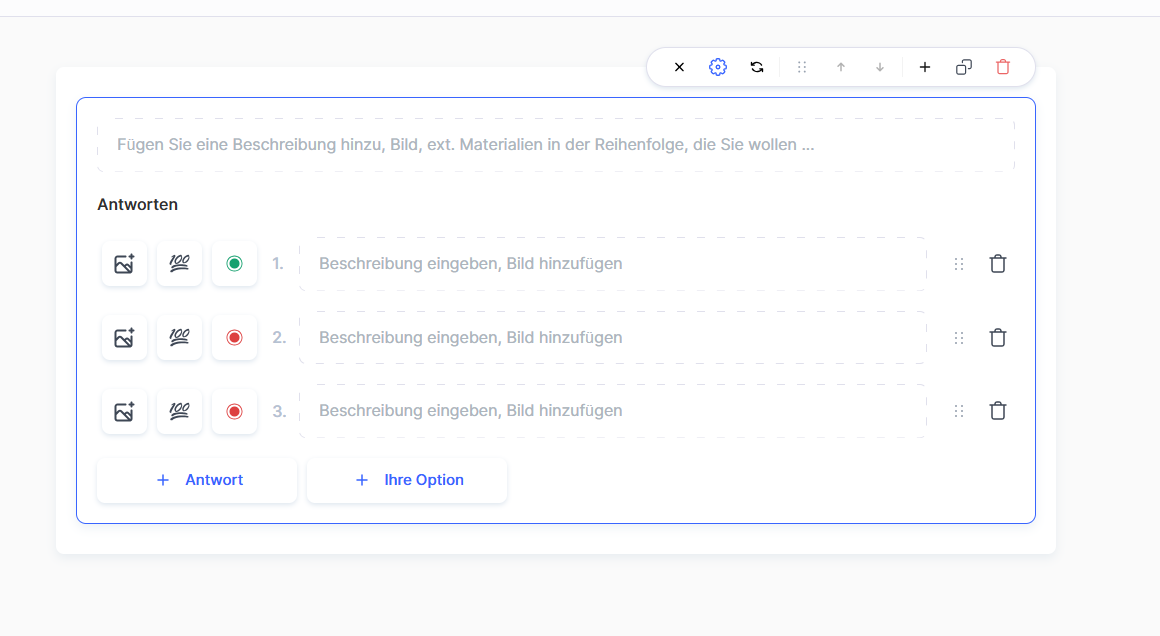Move block up with the arrow icon
This screenshot has width=1160, height=636.
coord(841,67)
